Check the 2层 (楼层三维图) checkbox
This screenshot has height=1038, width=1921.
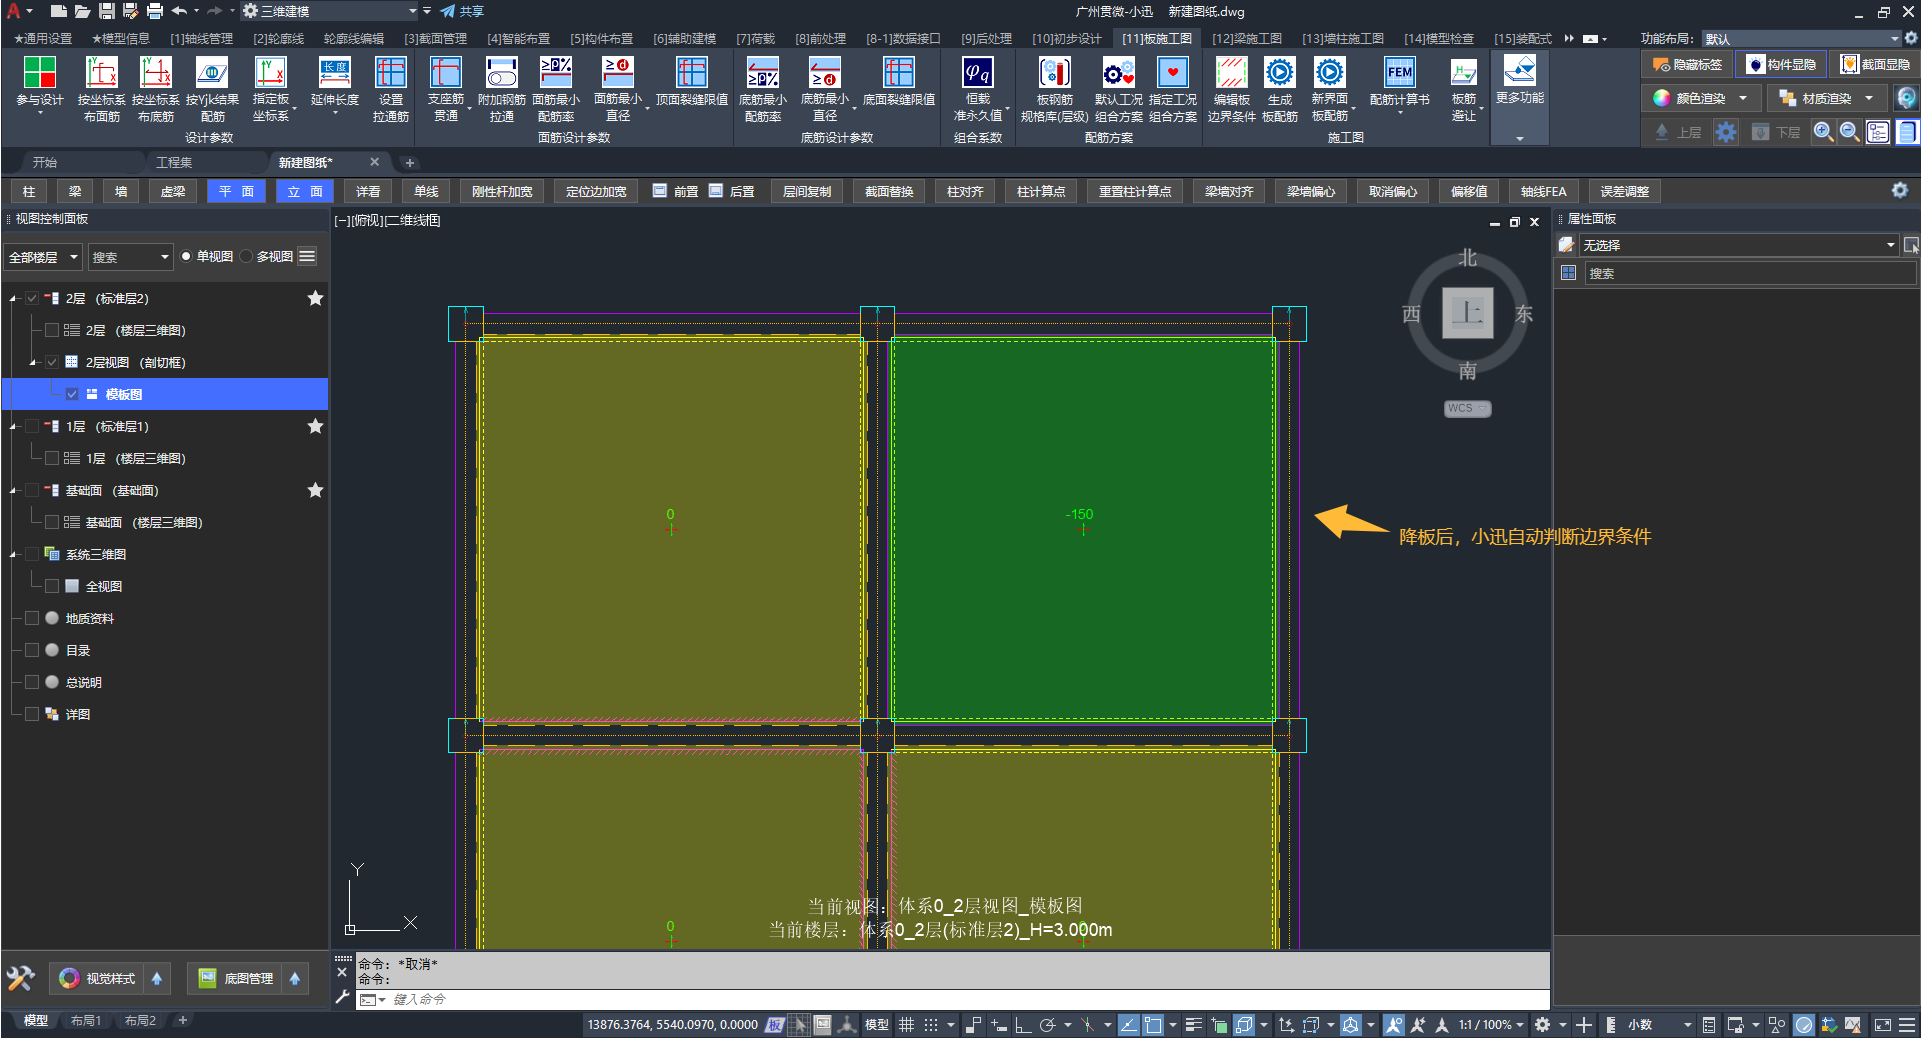click(52, 330)
